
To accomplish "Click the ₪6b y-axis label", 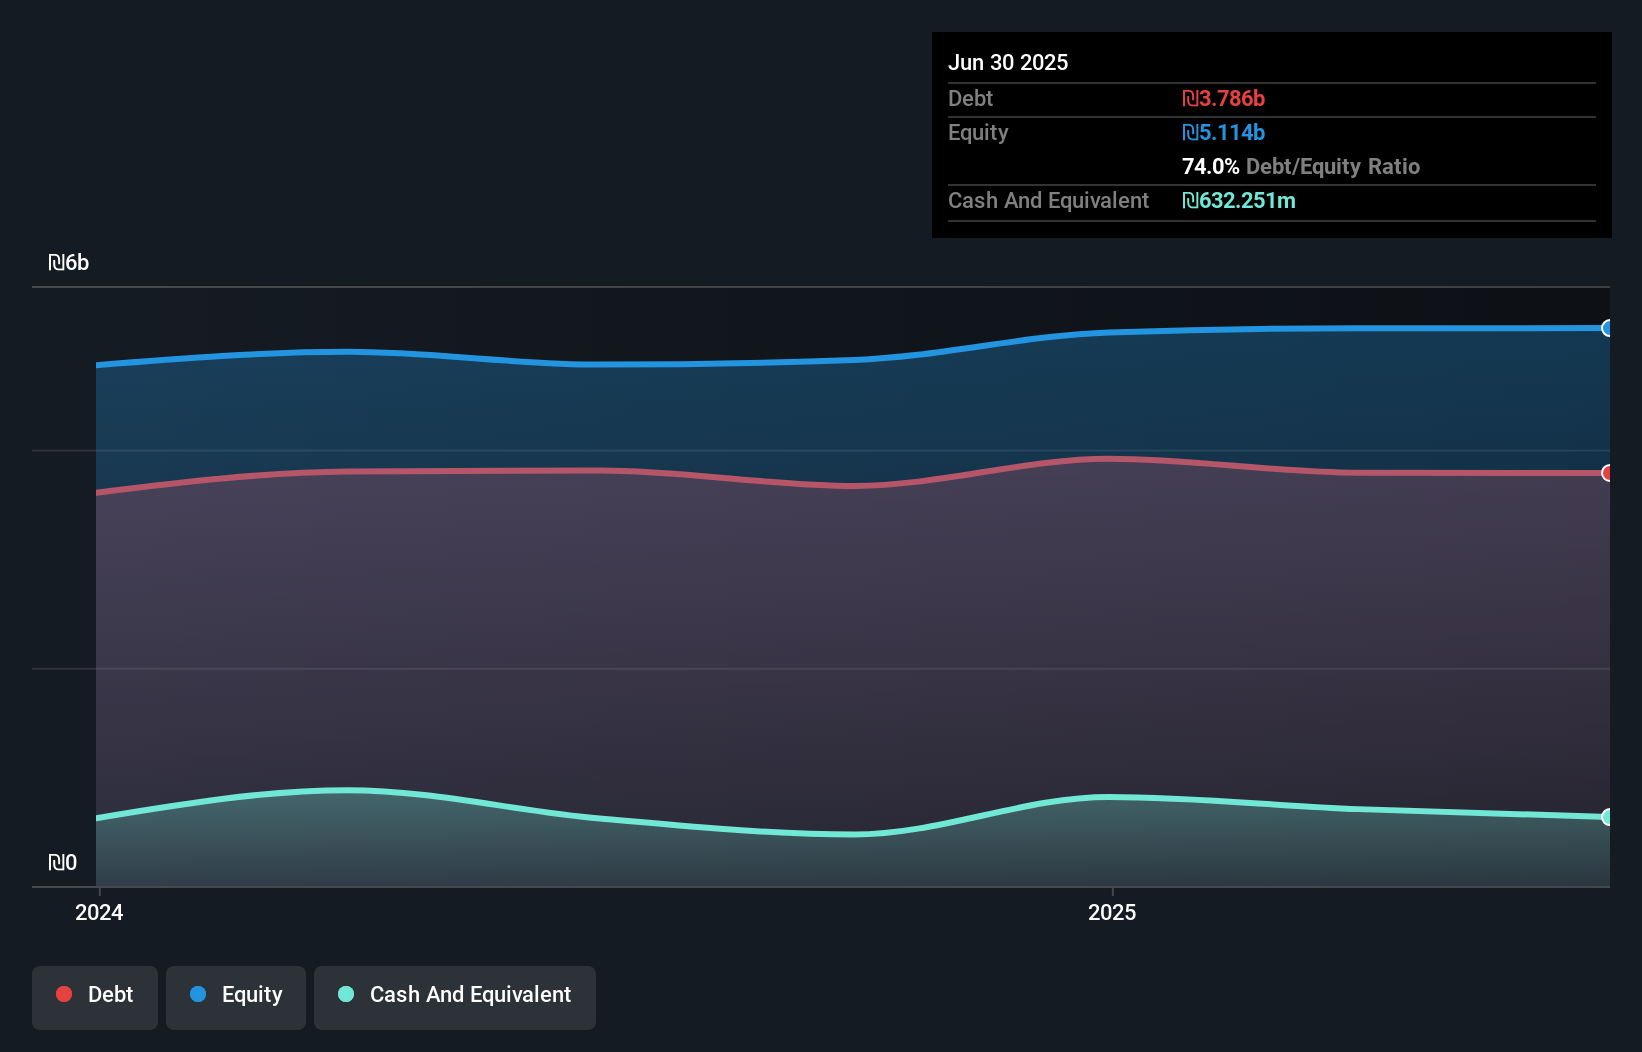I will (69, 263).
